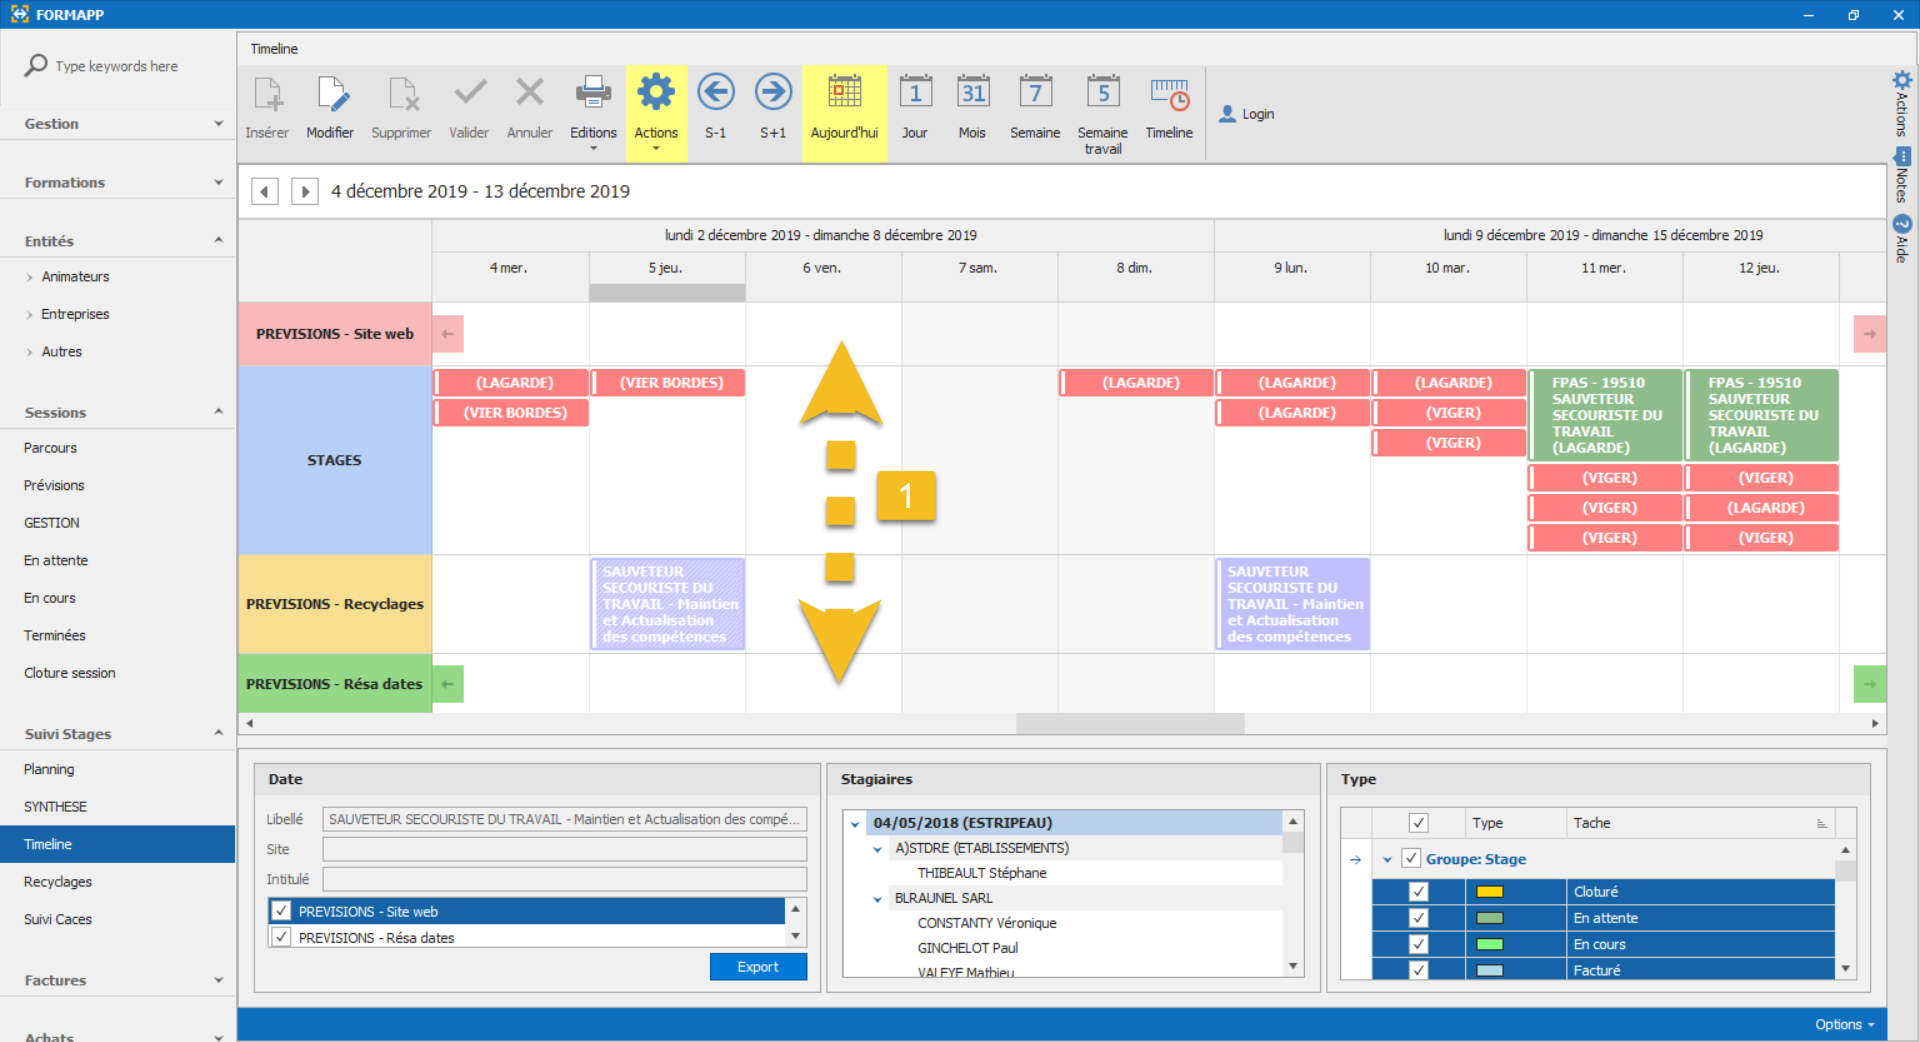Screen dimensions: 1920x1042
Task: Click next date range arrow button
Action: (x=305, y=191)
